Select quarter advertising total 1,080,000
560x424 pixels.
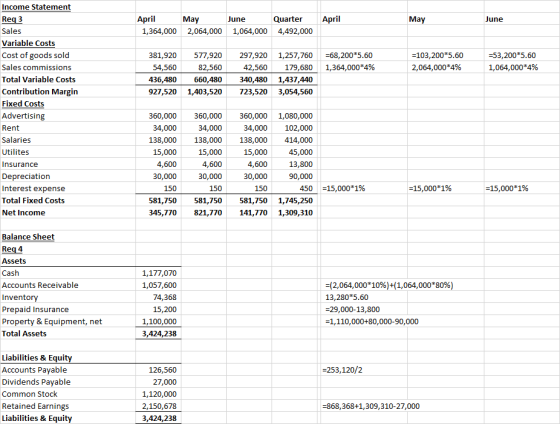[295, 116]
